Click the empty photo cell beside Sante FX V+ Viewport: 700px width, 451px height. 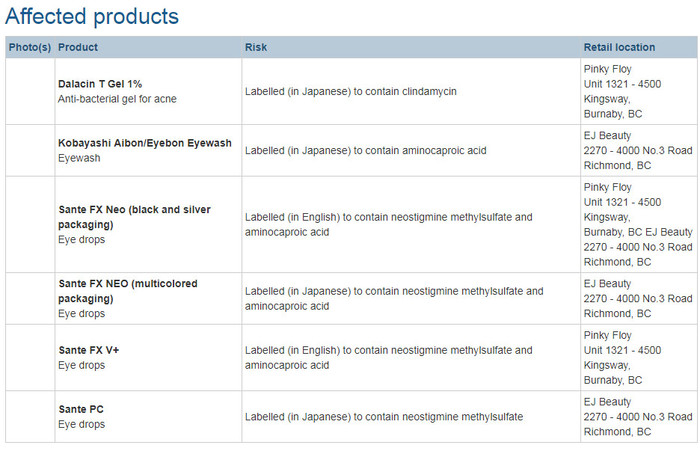click(x=30, y=357)
